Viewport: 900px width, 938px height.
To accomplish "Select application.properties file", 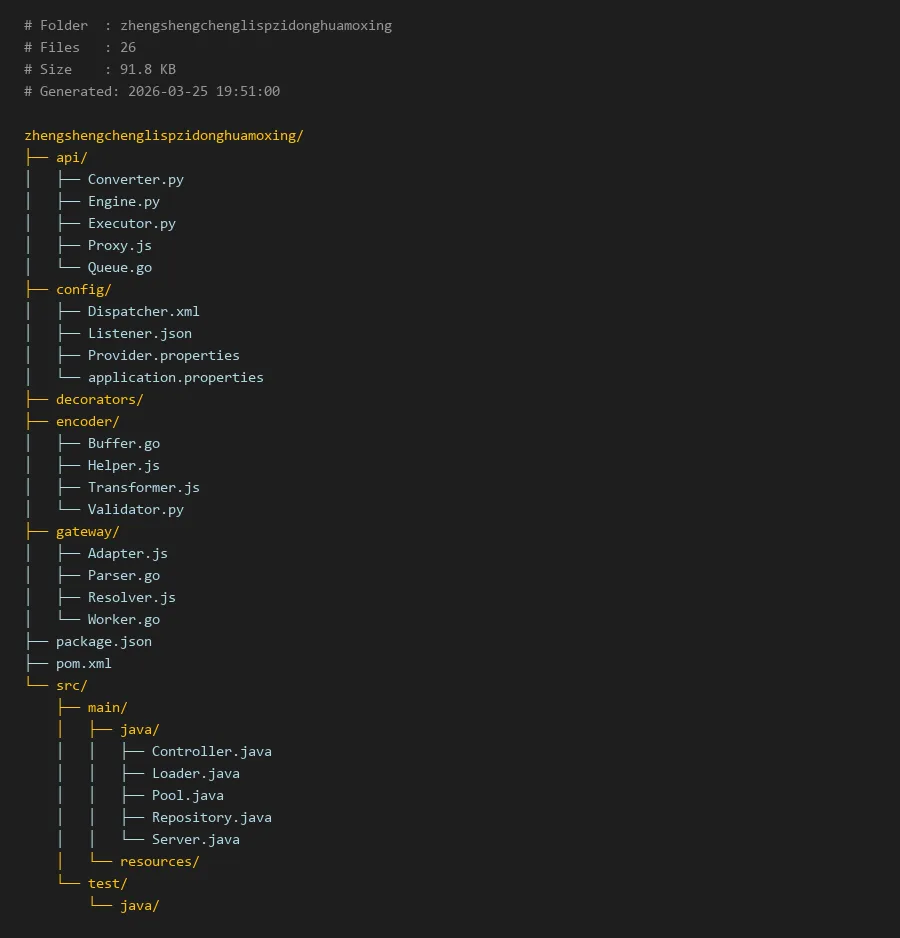I will [175, 377].
